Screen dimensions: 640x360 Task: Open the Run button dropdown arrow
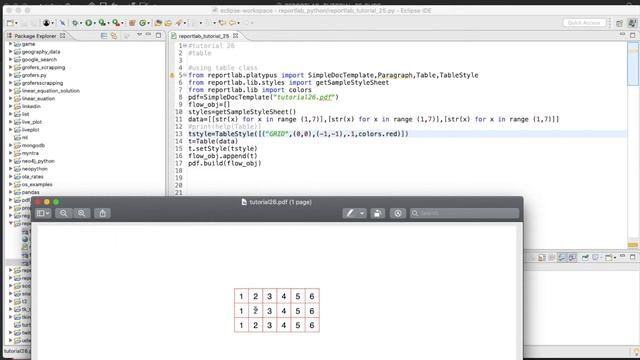[x=95, y=23]
